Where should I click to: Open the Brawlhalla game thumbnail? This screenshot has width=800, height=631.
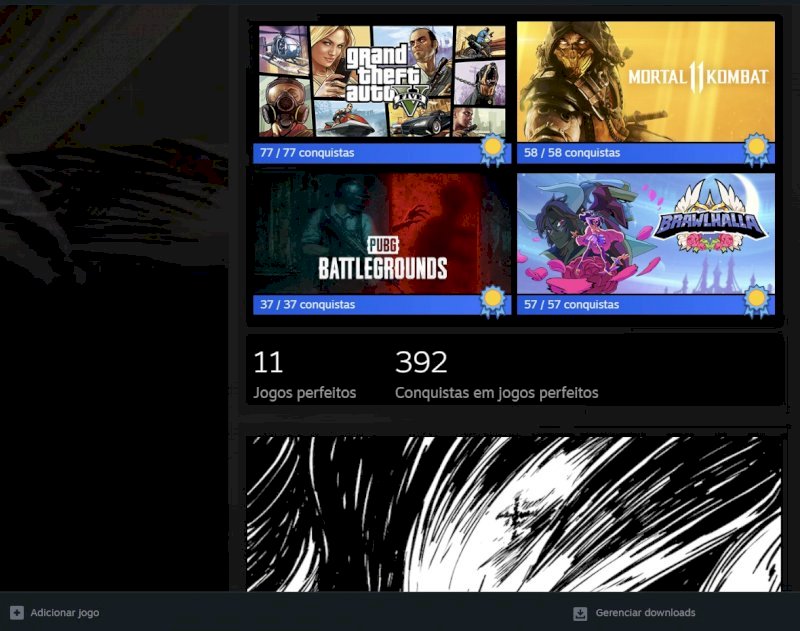pos(646,232)
